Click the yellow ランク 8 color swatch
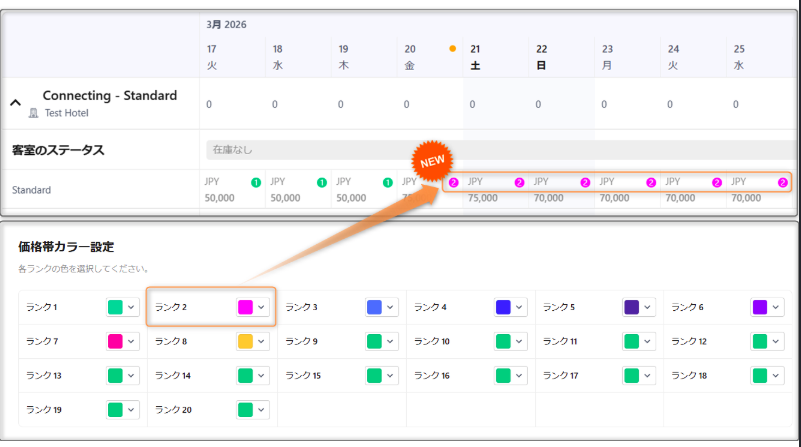 coord(245,341)
